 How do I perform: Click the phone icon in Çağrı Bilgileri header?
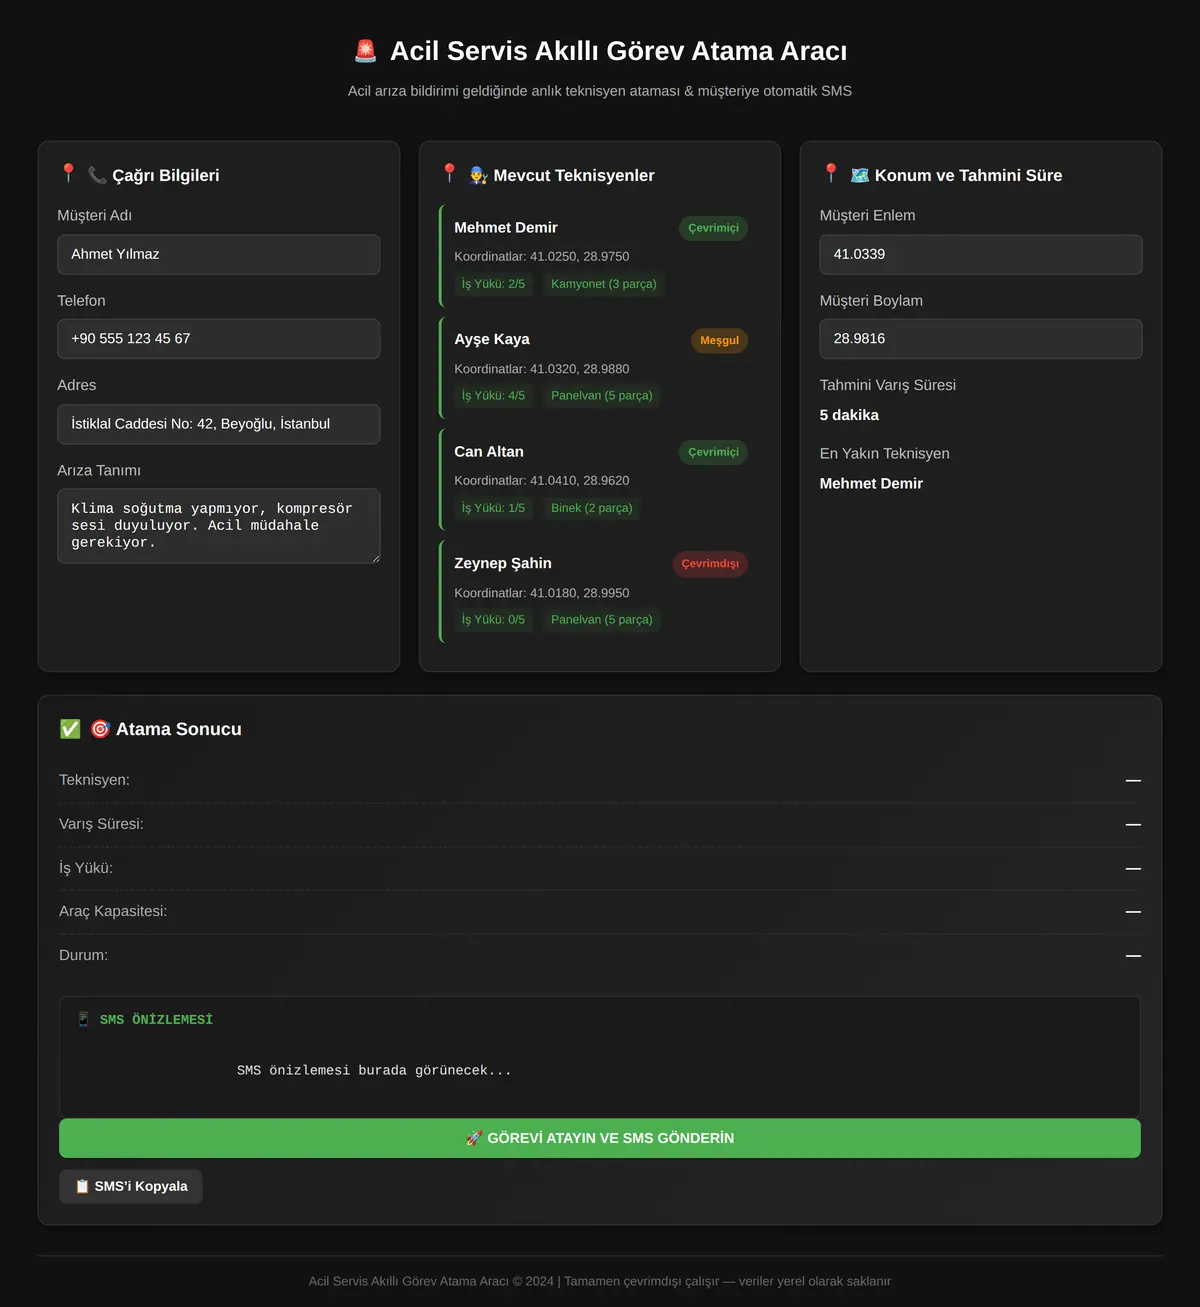click(97, 175)
